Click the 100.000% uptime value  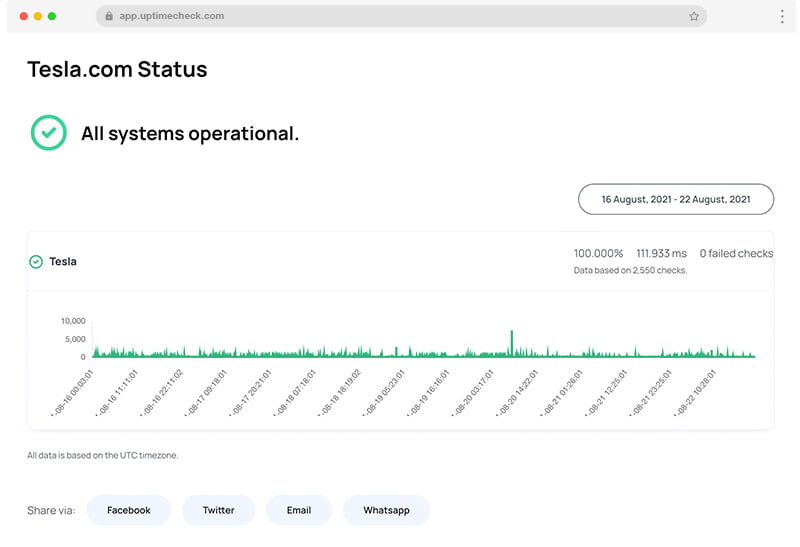click(598, 254)
